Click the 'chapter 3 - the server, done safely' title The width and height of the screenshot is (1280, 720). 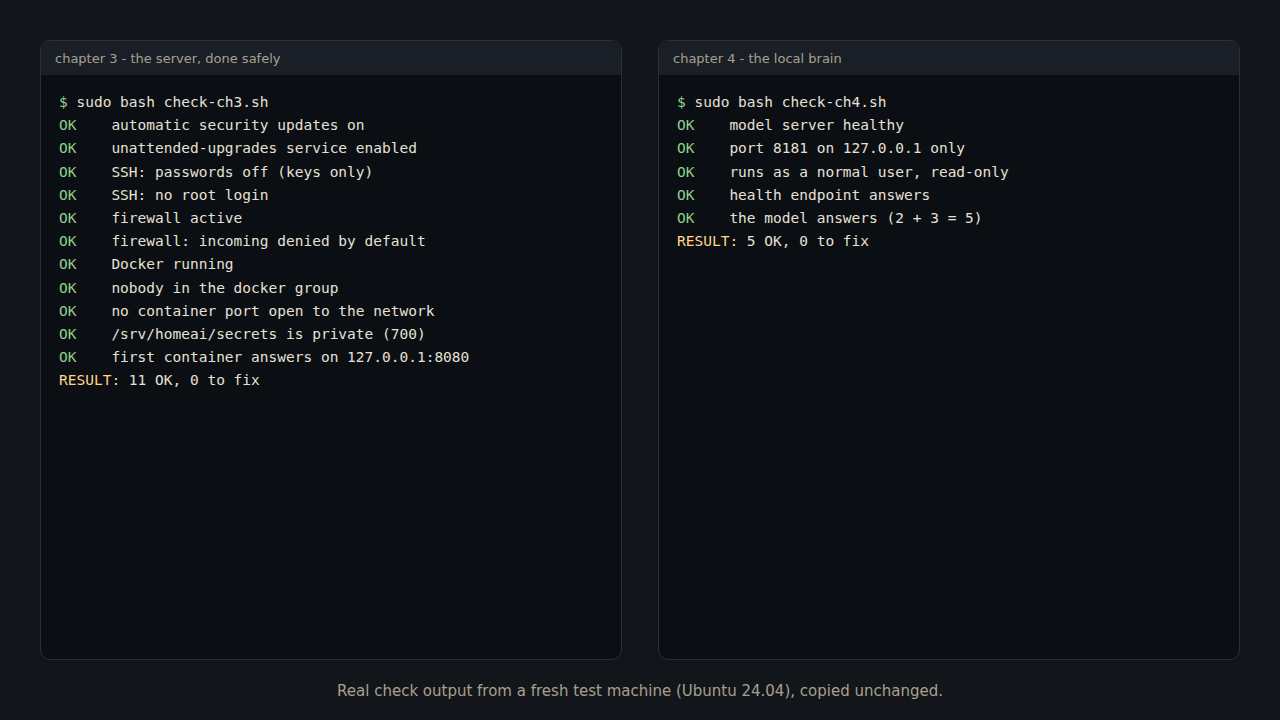168,58
